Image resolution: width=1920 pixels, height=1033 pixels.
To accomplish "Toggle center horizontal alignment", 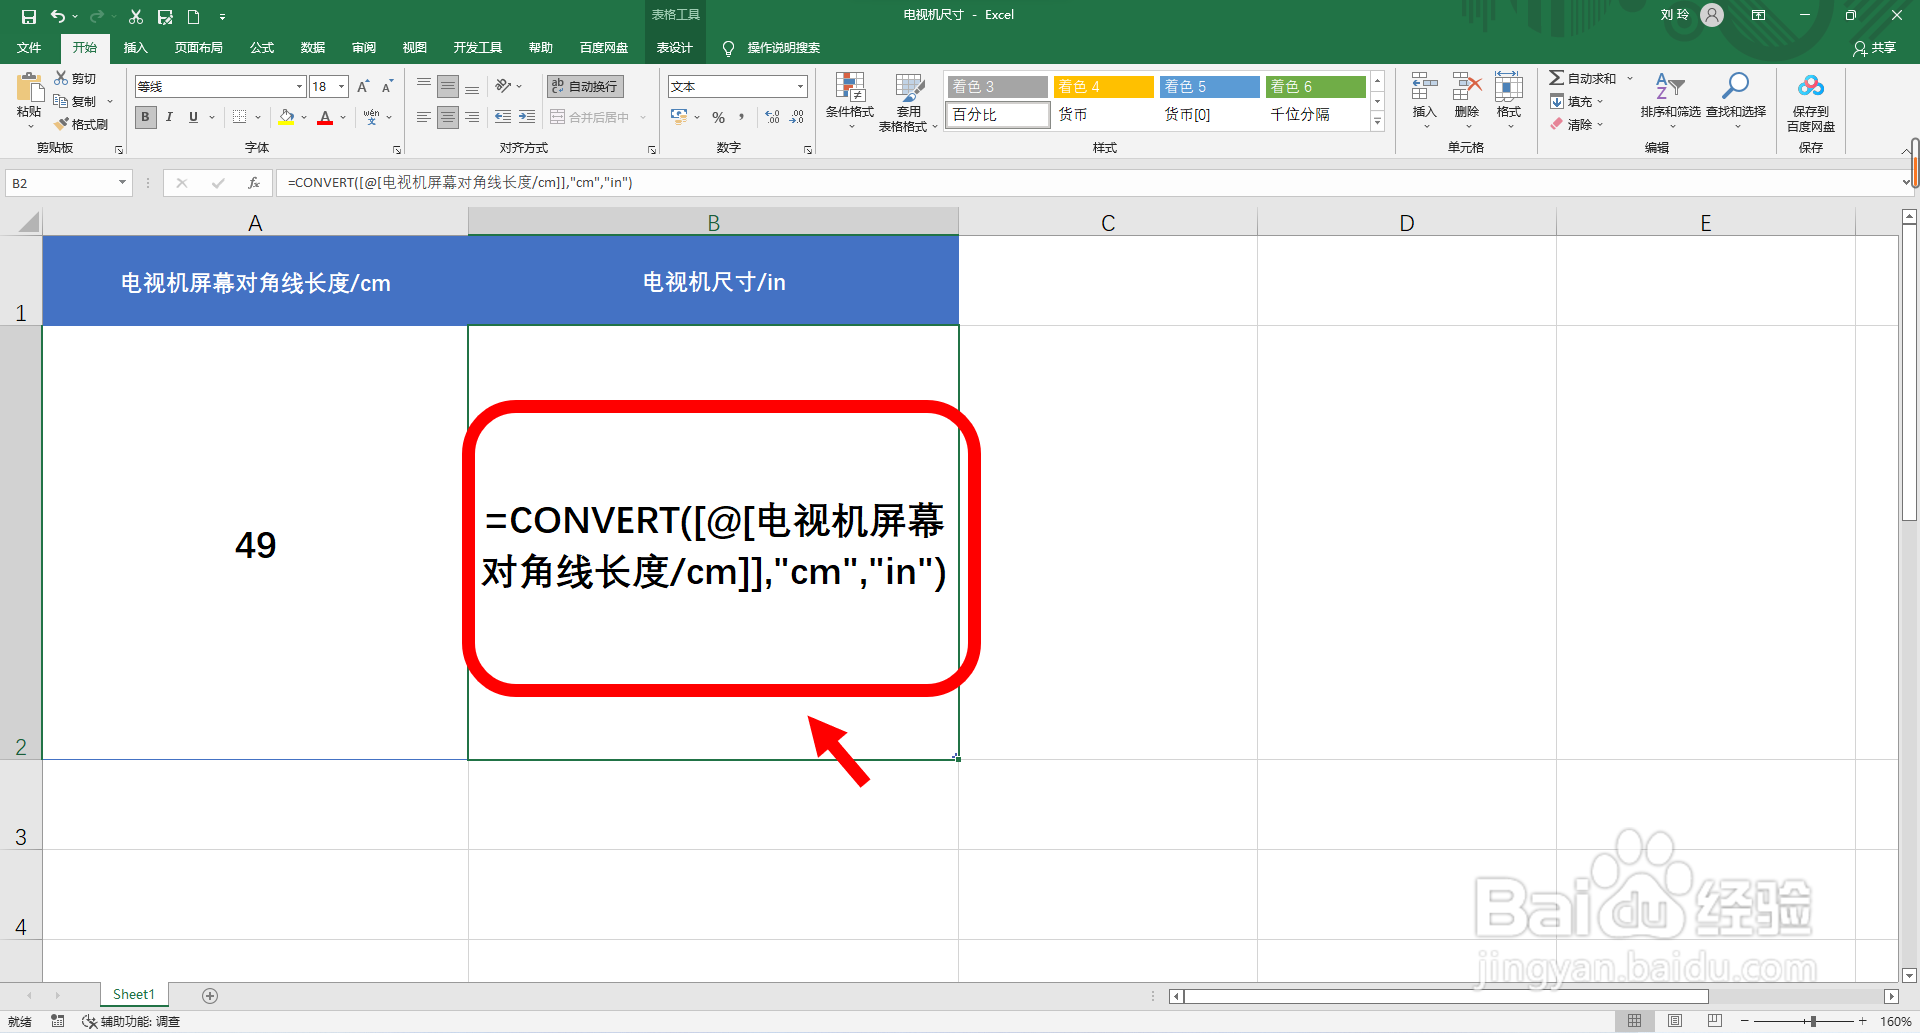I will (x=448, y=117).
